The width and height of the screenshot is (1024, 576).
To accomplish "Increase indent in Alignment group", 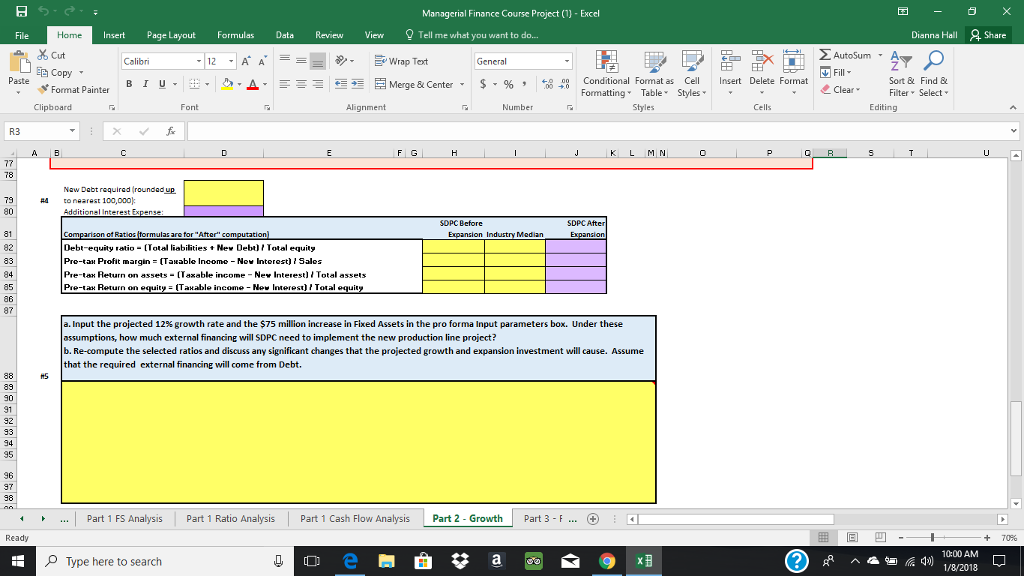I will [357, 84].
